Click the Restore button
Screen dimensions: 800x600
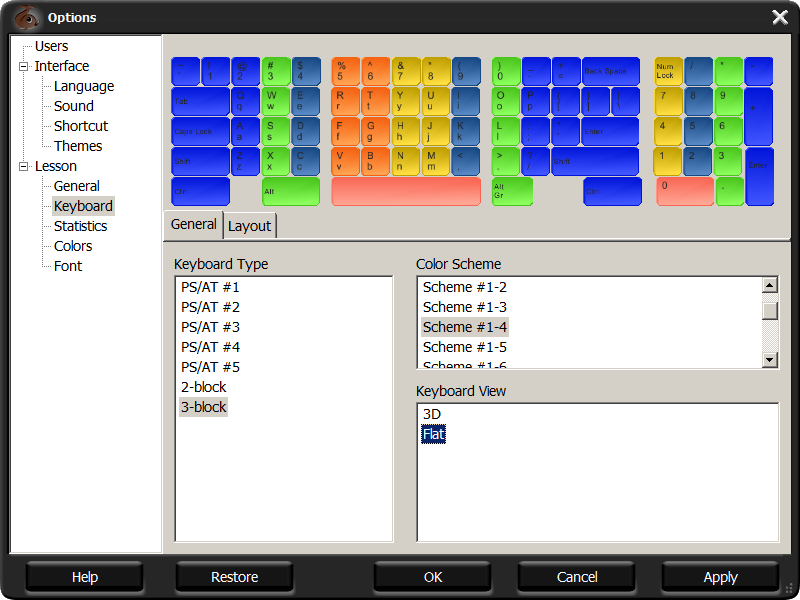(x=234, y=577)
